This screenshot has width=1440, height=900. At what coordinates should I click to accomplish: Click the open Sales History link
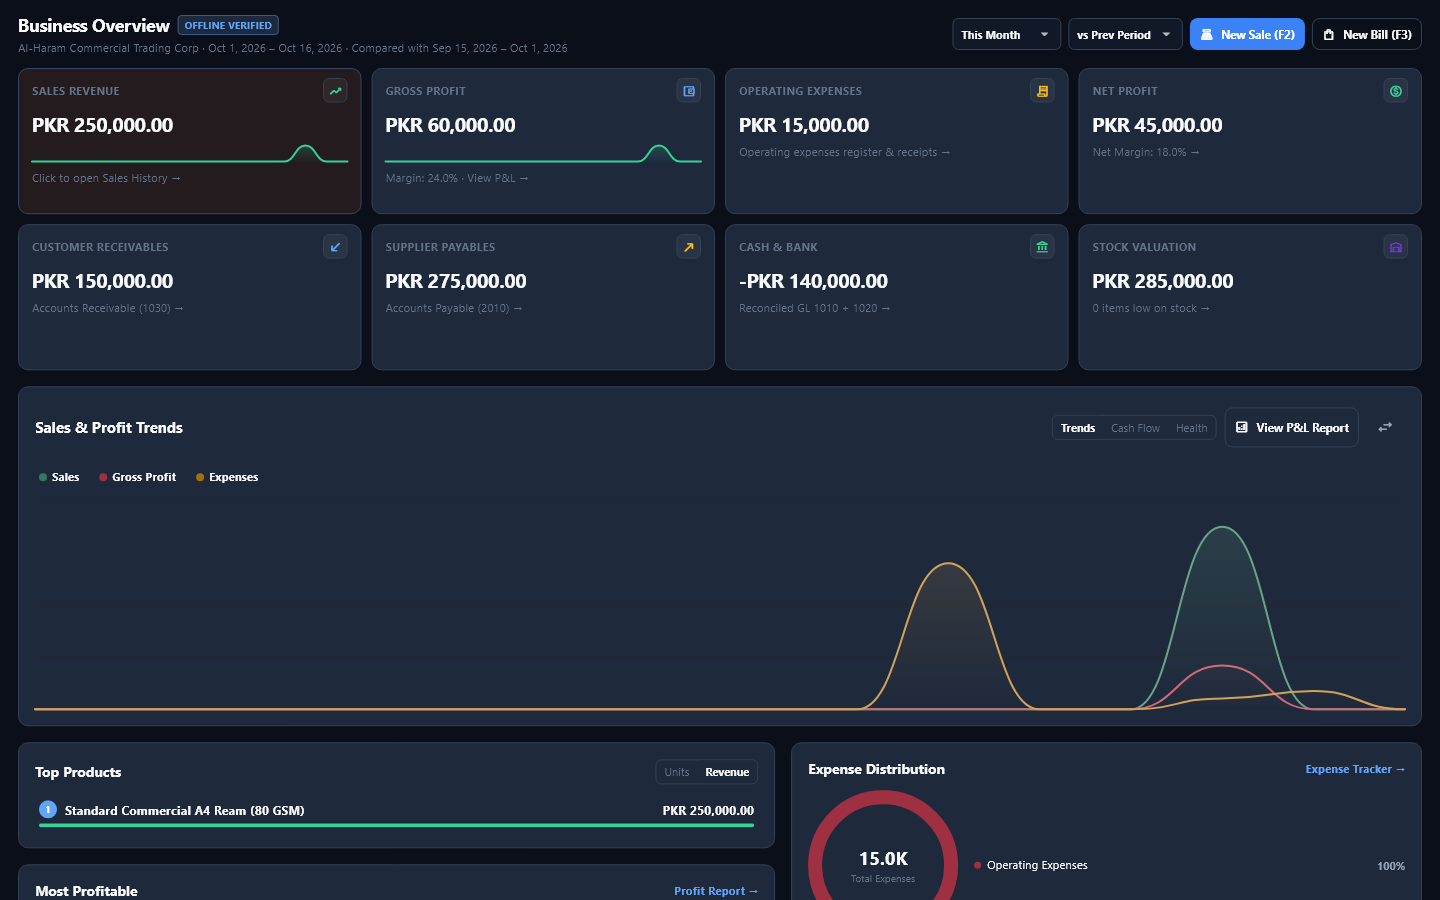coord(106,178)
